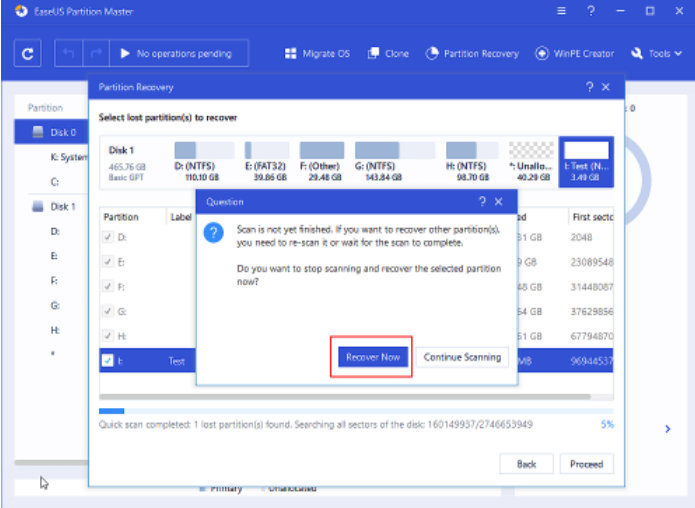Uncheck the I: Test partition checkbox

point(108,360)
